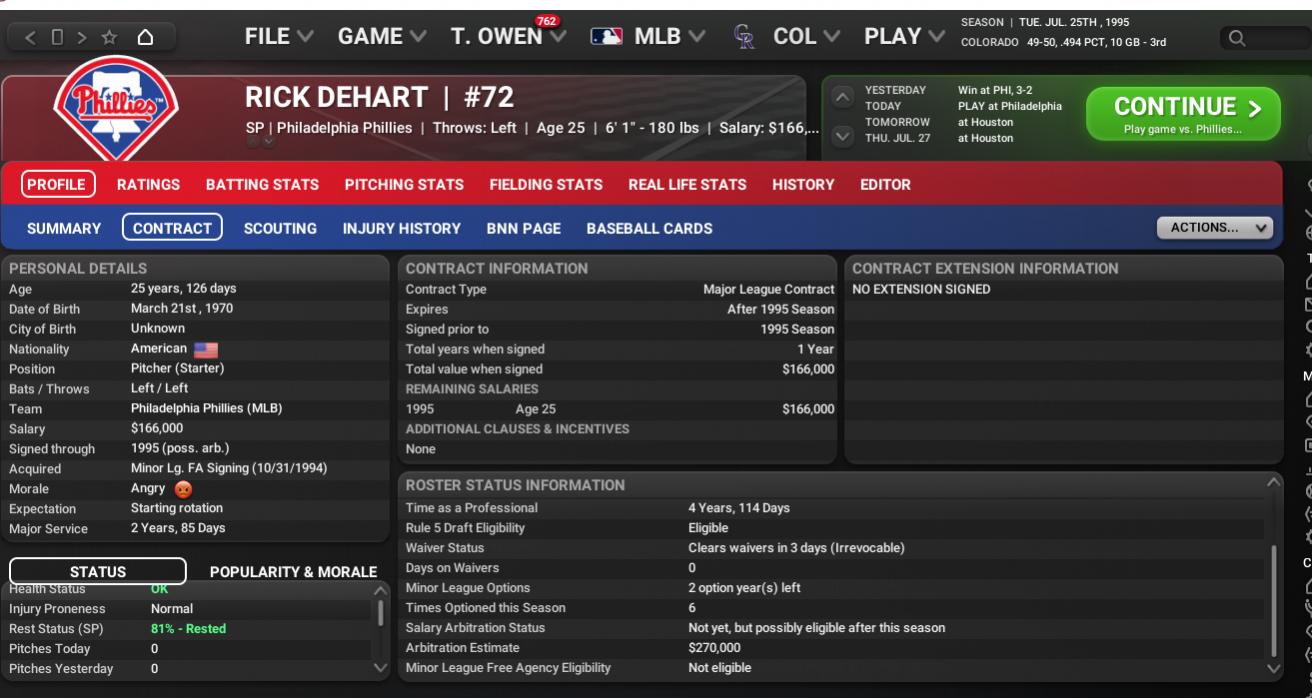Open the PLAY dropdown menu
1312x698 pixels.
coord(904,37)
